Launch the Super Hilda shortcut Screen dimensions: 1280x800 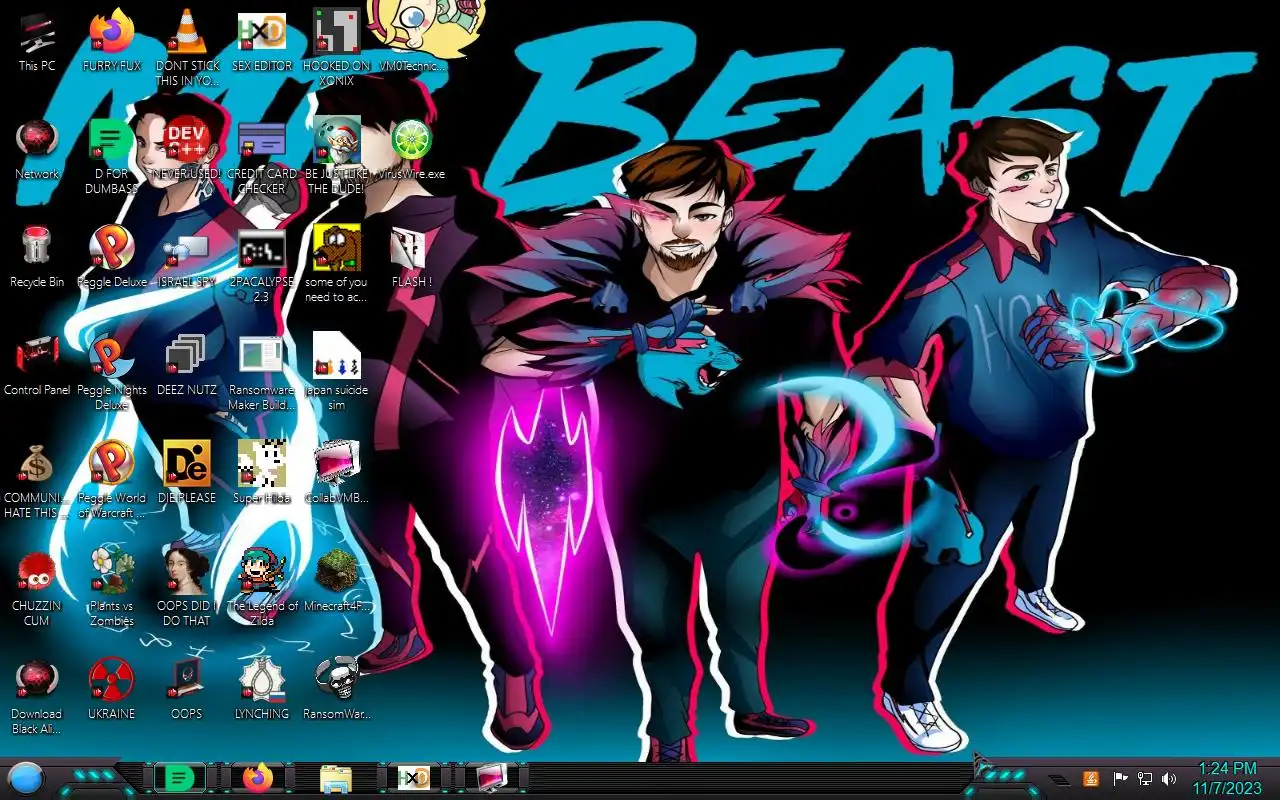coord(261,472)
